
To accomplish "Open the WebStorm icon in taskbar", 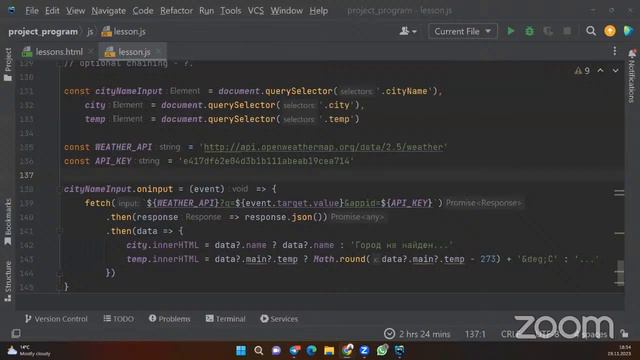I will click(400, 351).
